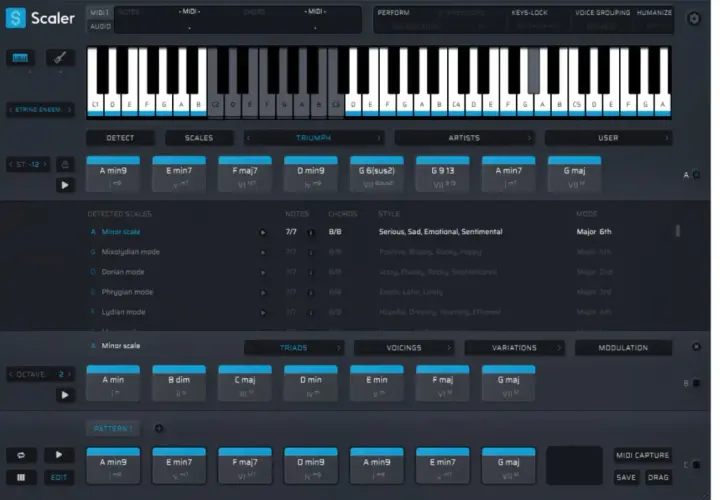Show info for Phrygian mode row
This screenshot has height=500, width=720.
[311, 293]
